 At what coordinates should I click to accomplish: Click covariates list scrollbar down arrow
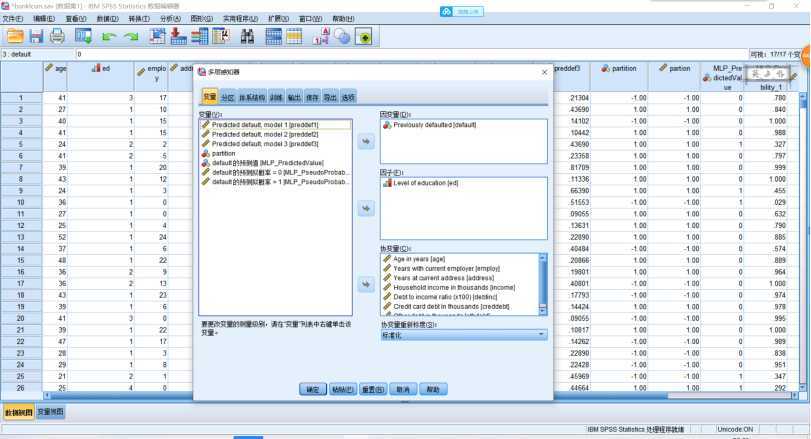[543, 310]
